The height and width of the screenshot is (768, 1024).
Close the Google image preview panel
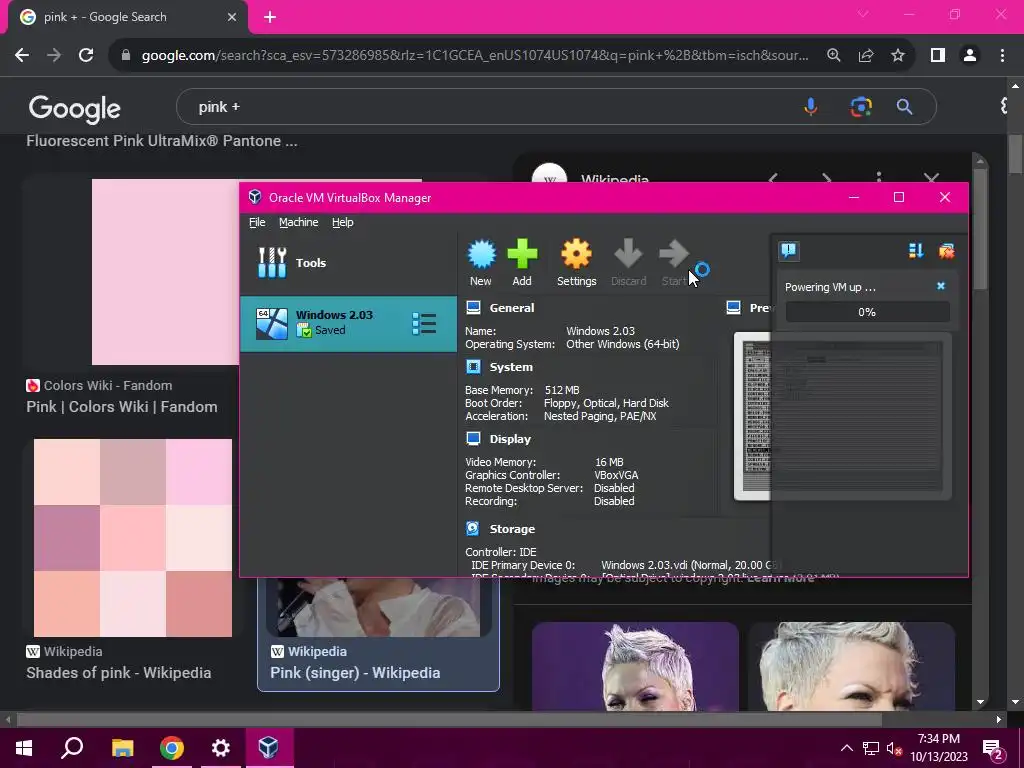[x=932, y=178]
